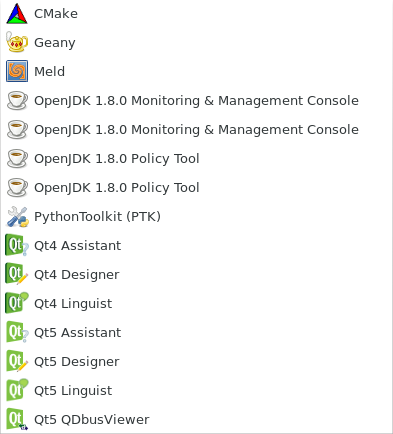Launch the first OpenJDK 1.8.0 Policy Tool
This screenshot has height=434, width=393.
[117, 159]
